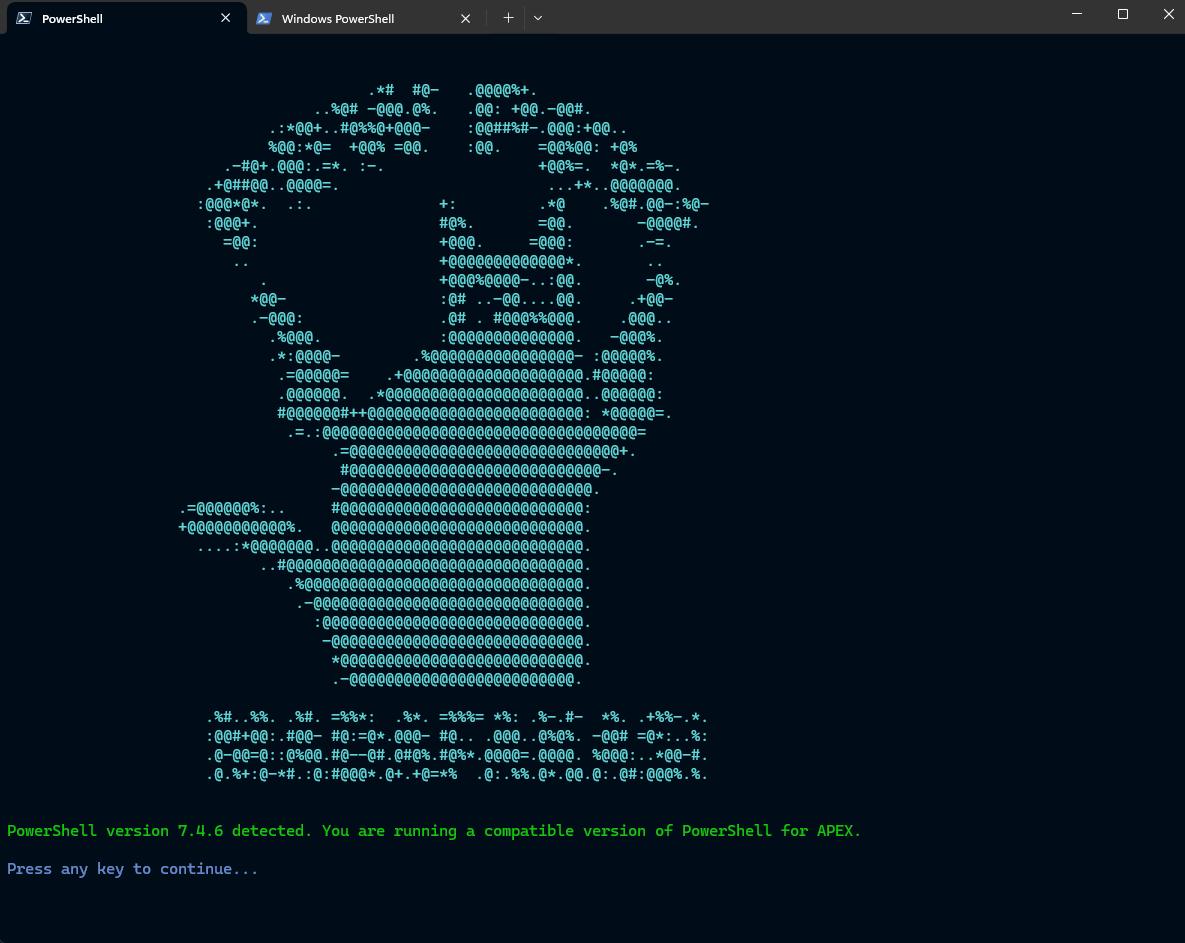Click the Windows PowerShell tab icon
This screenshot has width=1185, height=943.
tap(264, 18)
